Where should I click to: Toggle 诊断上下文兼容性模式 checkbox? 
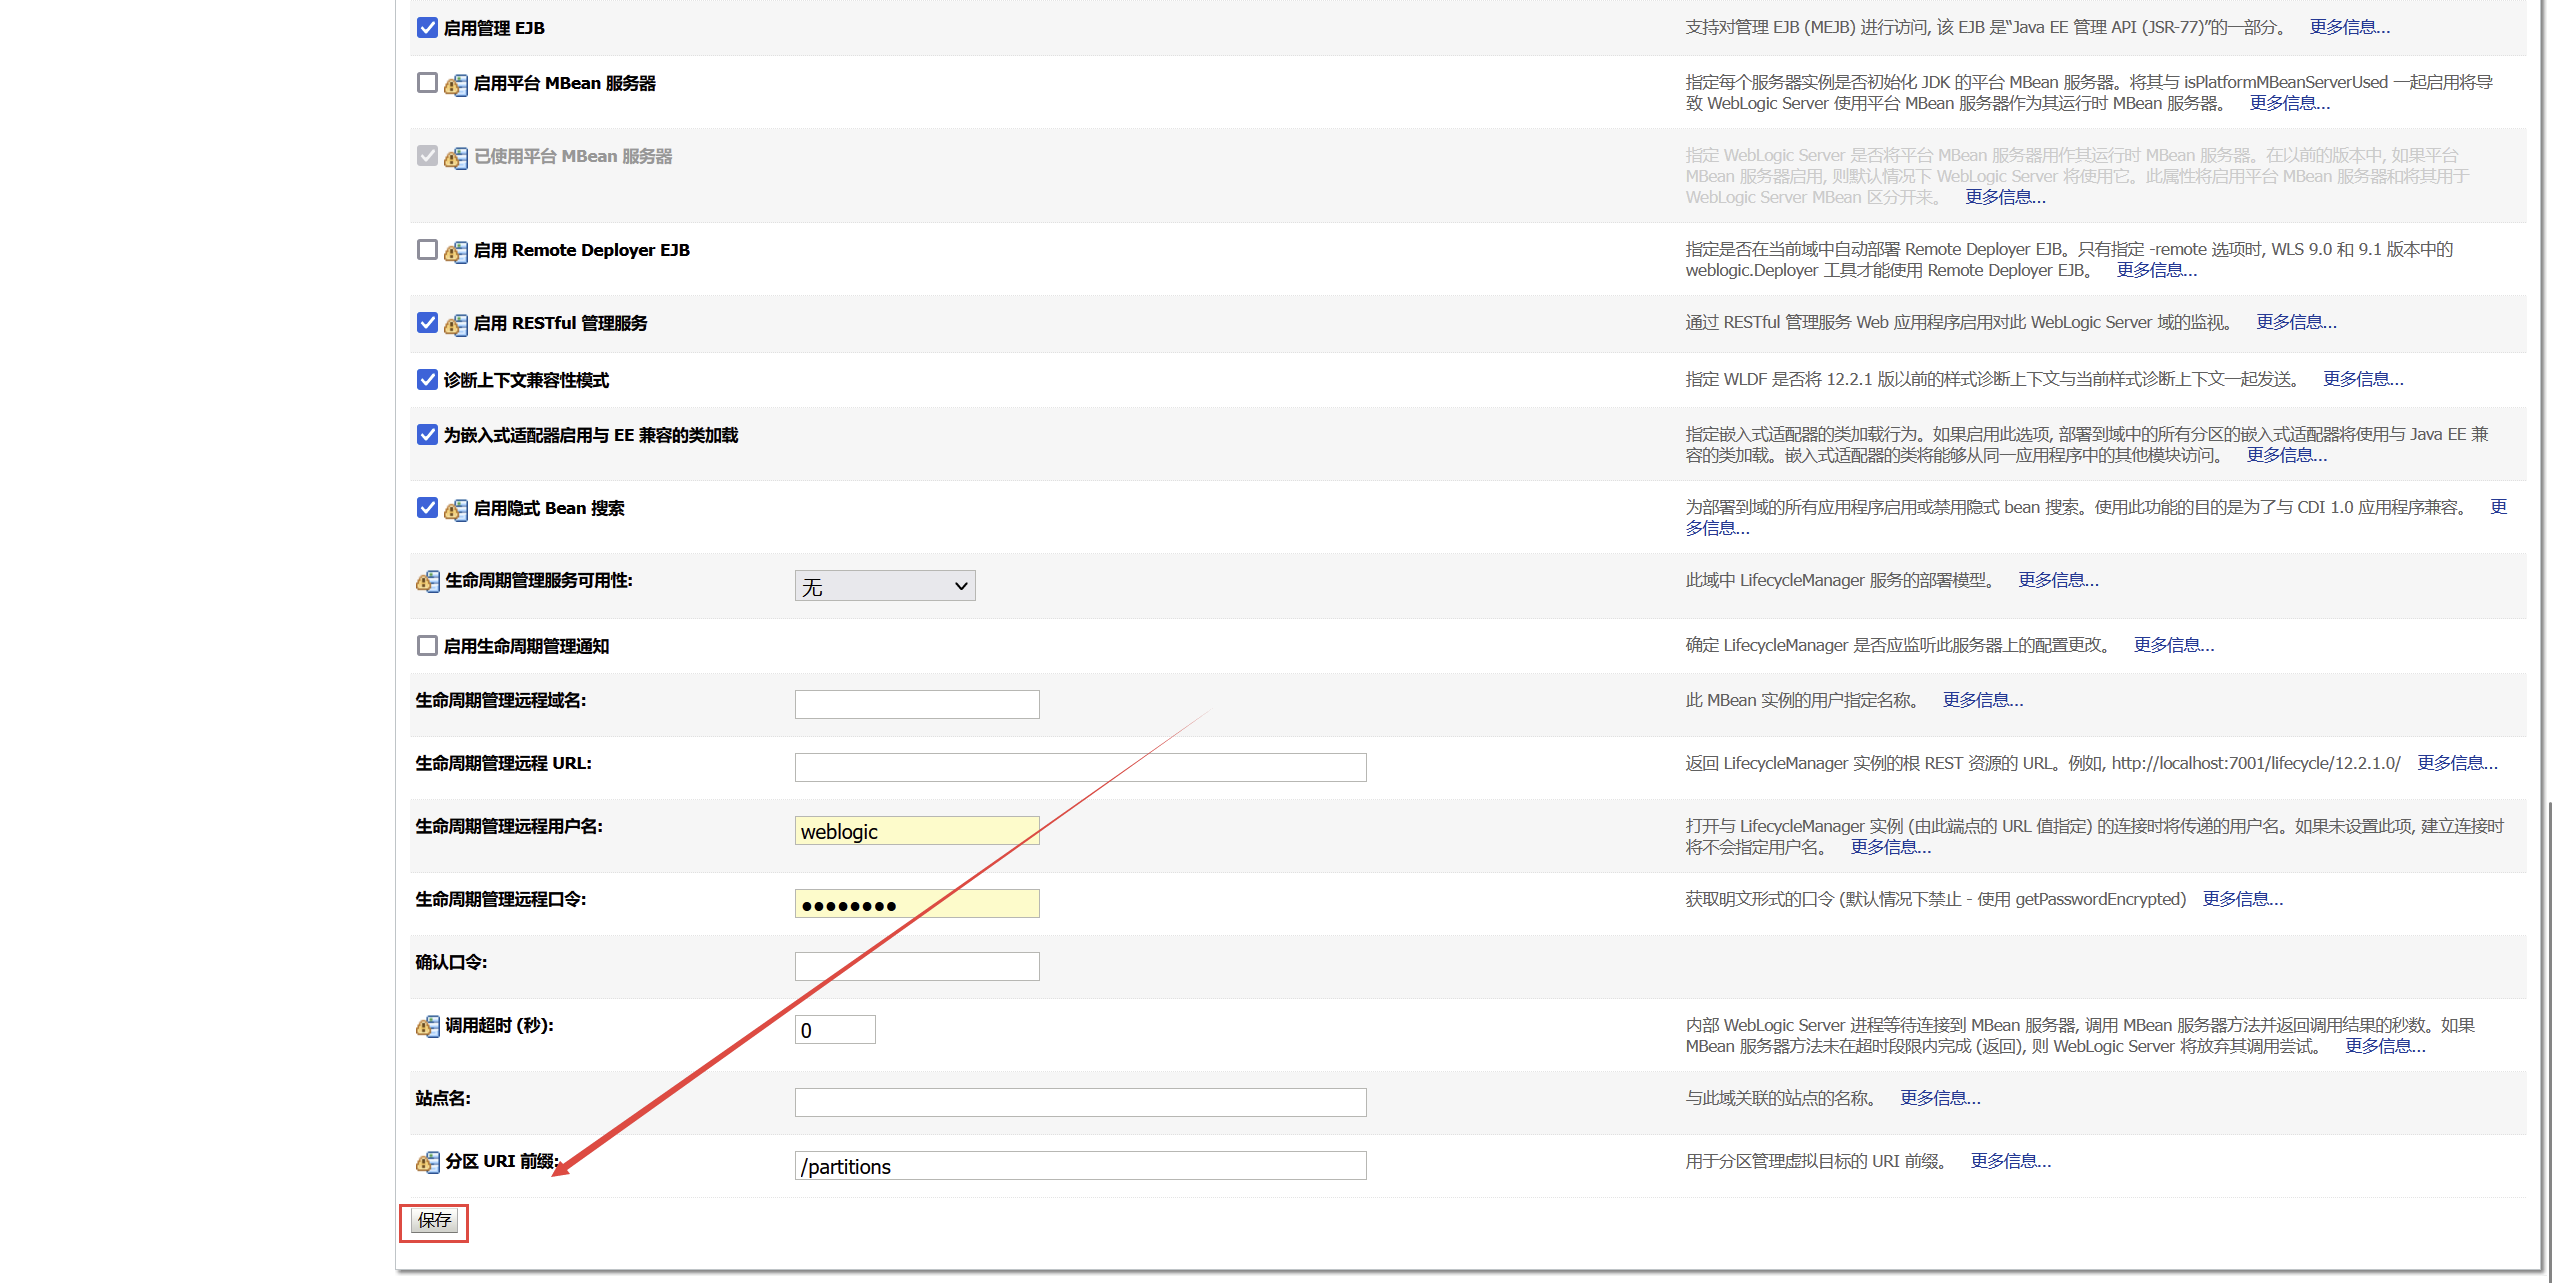click(x=427, y=379)
